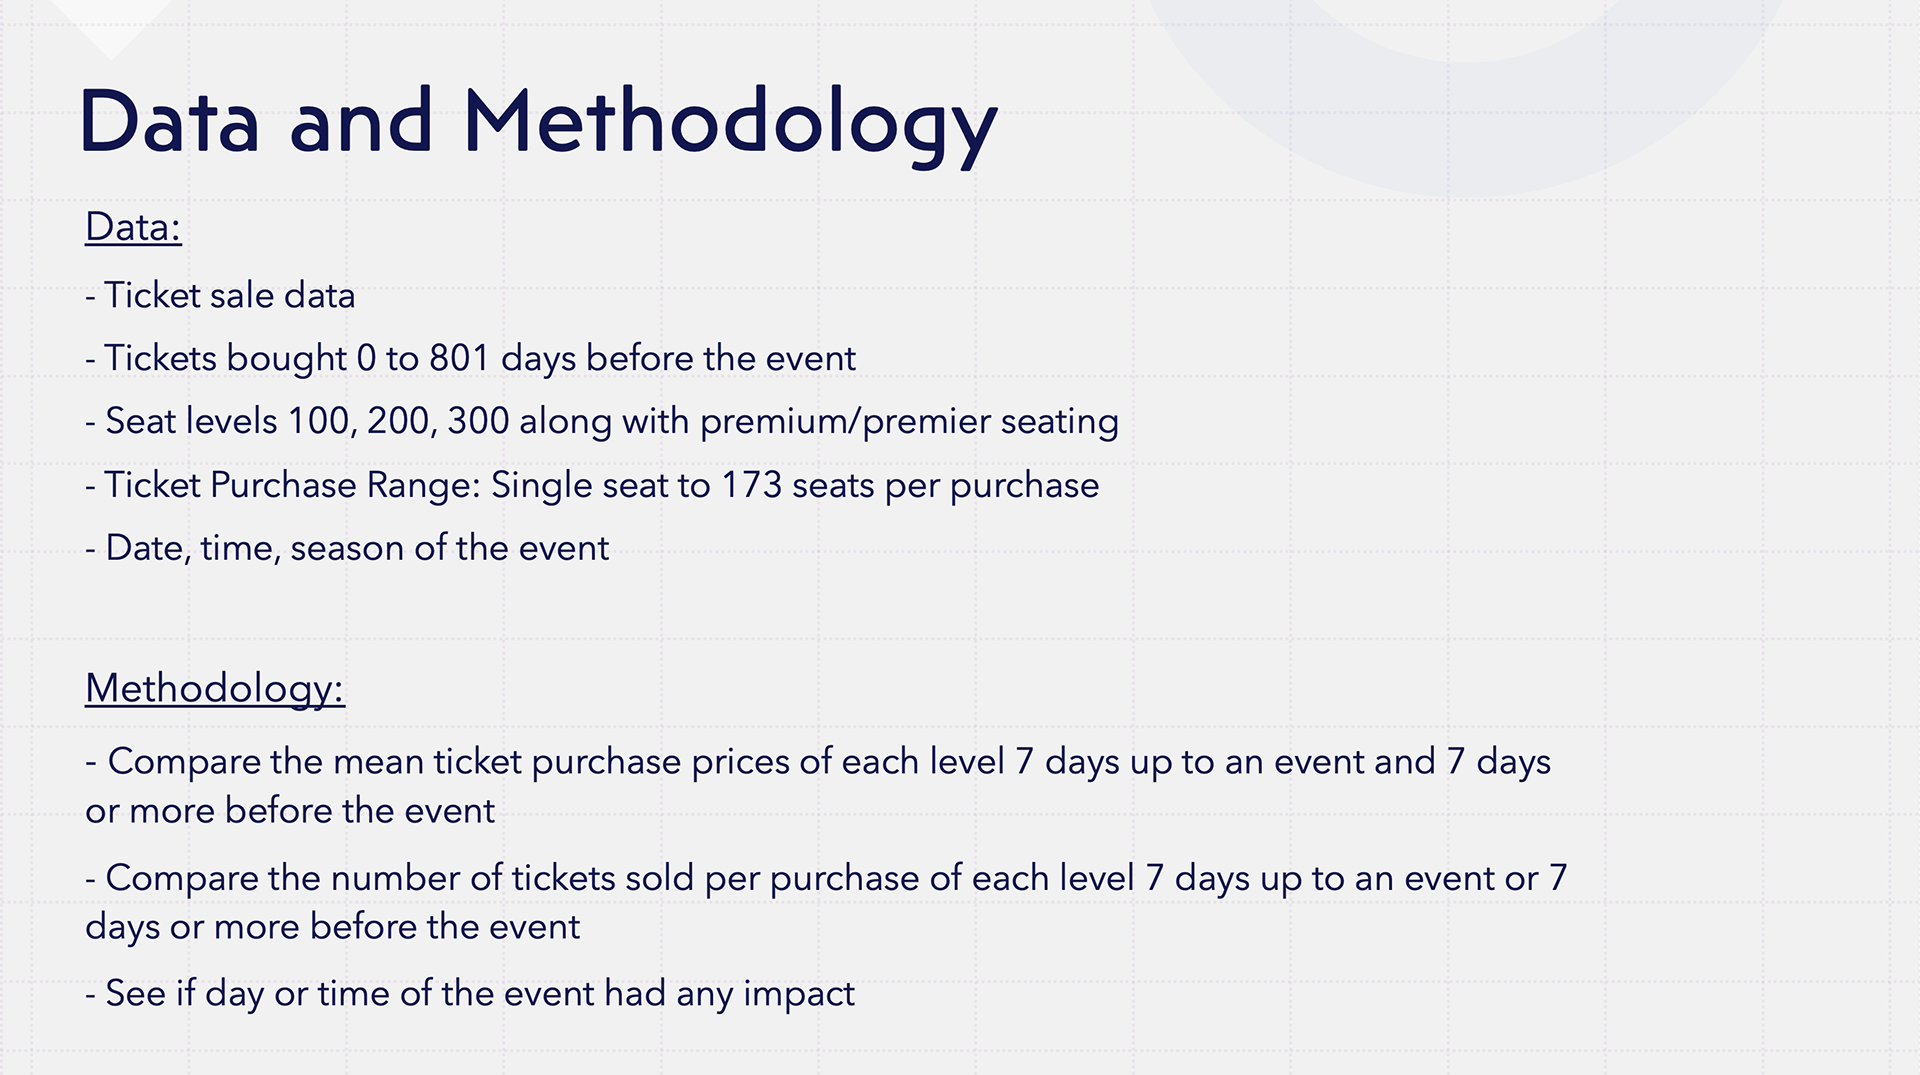Screen dimensions: 1920x1075
Task: Click the number 173 in the seats bullet
Action: (751, 485)
